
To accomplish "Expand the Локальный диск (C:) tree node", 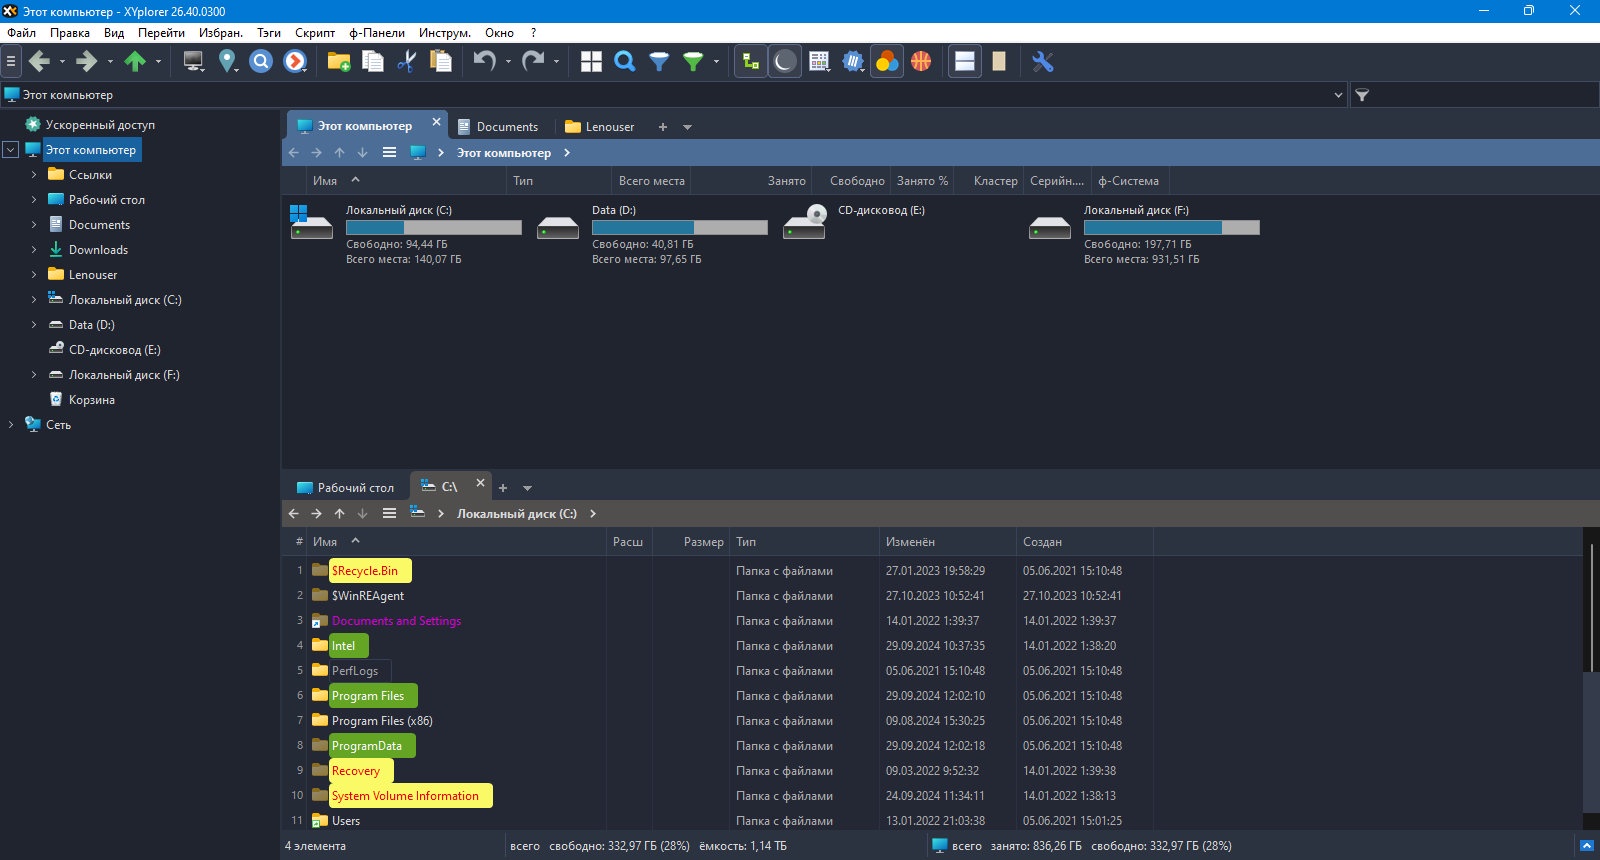I will point(34,300).
